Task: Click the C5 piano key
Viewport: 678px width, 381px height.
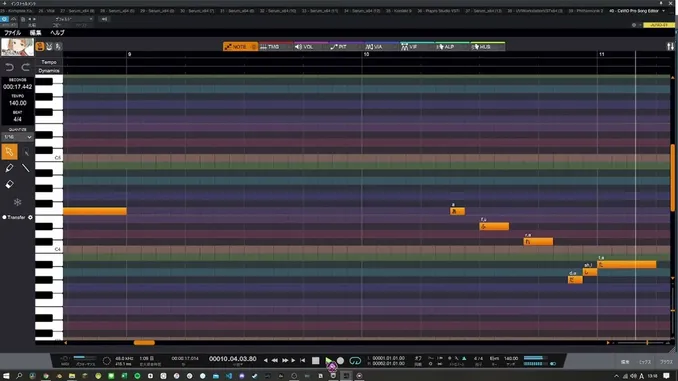Action: pyautogui.click(x=49, y=157)
